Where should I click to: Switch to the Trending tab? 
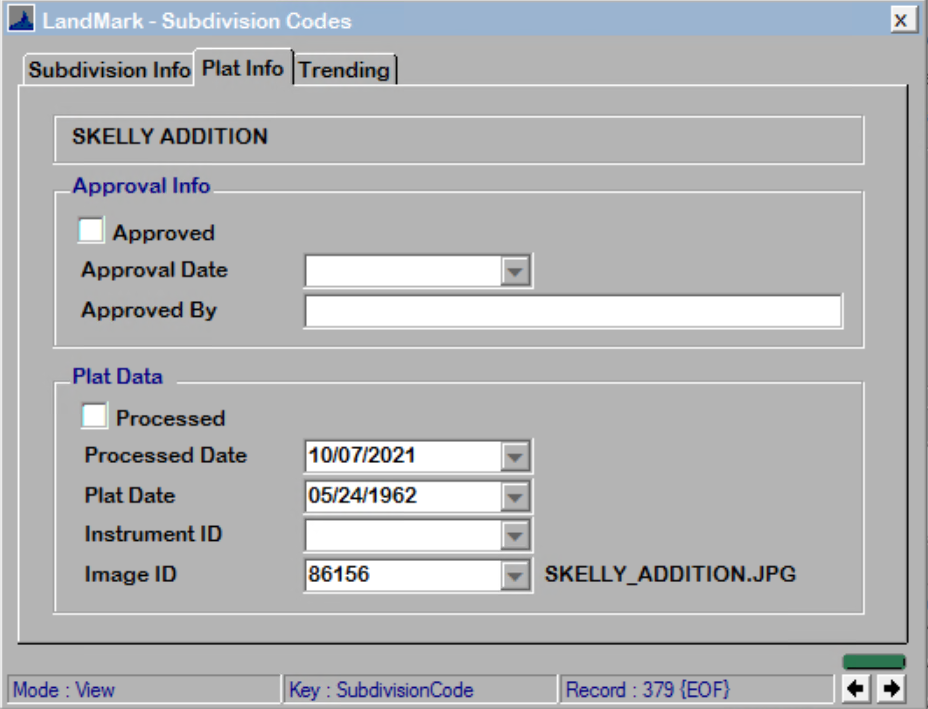click(x=344, y=70)
